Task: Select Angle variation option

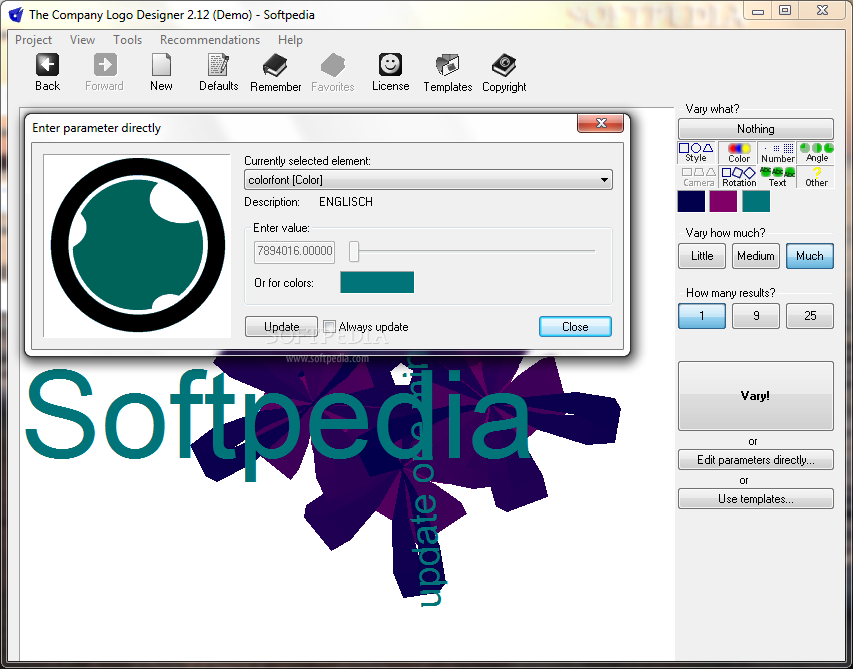Action: tap(817, 152)
